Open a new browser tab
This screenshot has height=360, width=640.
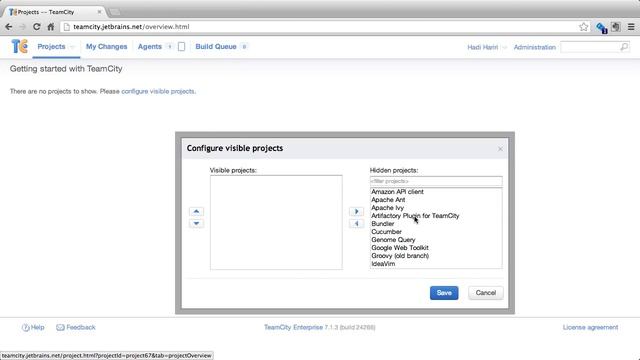pyautogui.click(x=115, y=12)
